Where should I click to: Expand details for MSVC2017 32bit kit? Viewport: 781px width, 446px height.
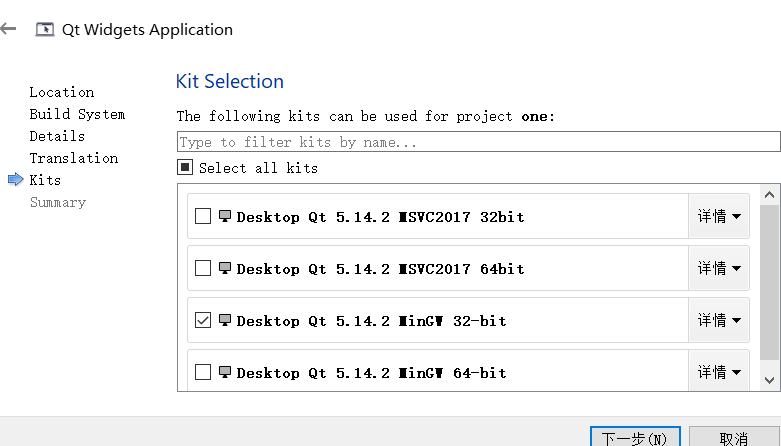719,216
